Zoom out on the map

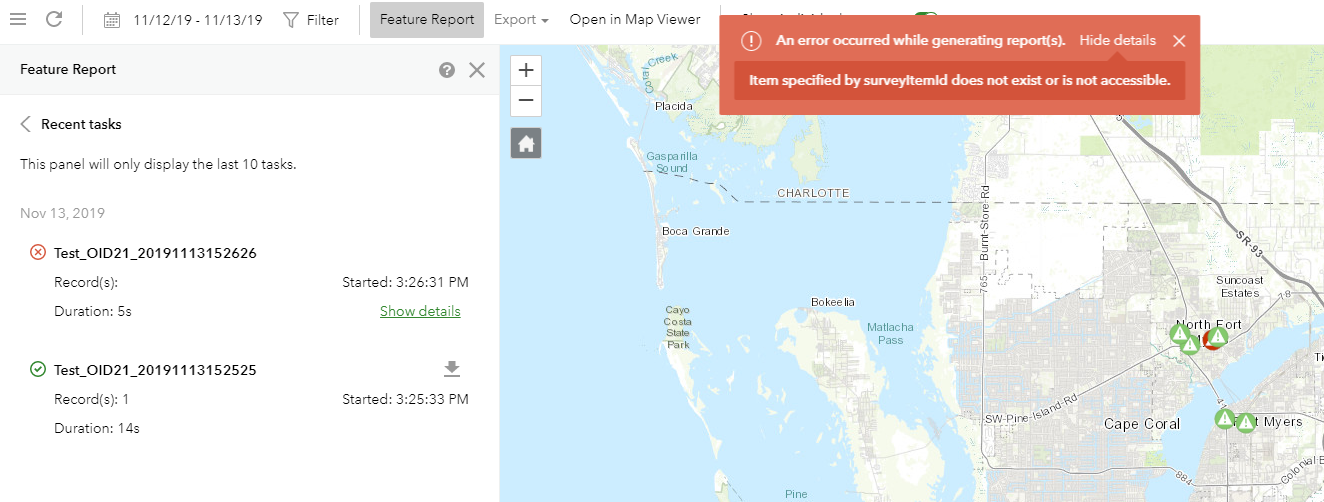(x=526, y=101)
